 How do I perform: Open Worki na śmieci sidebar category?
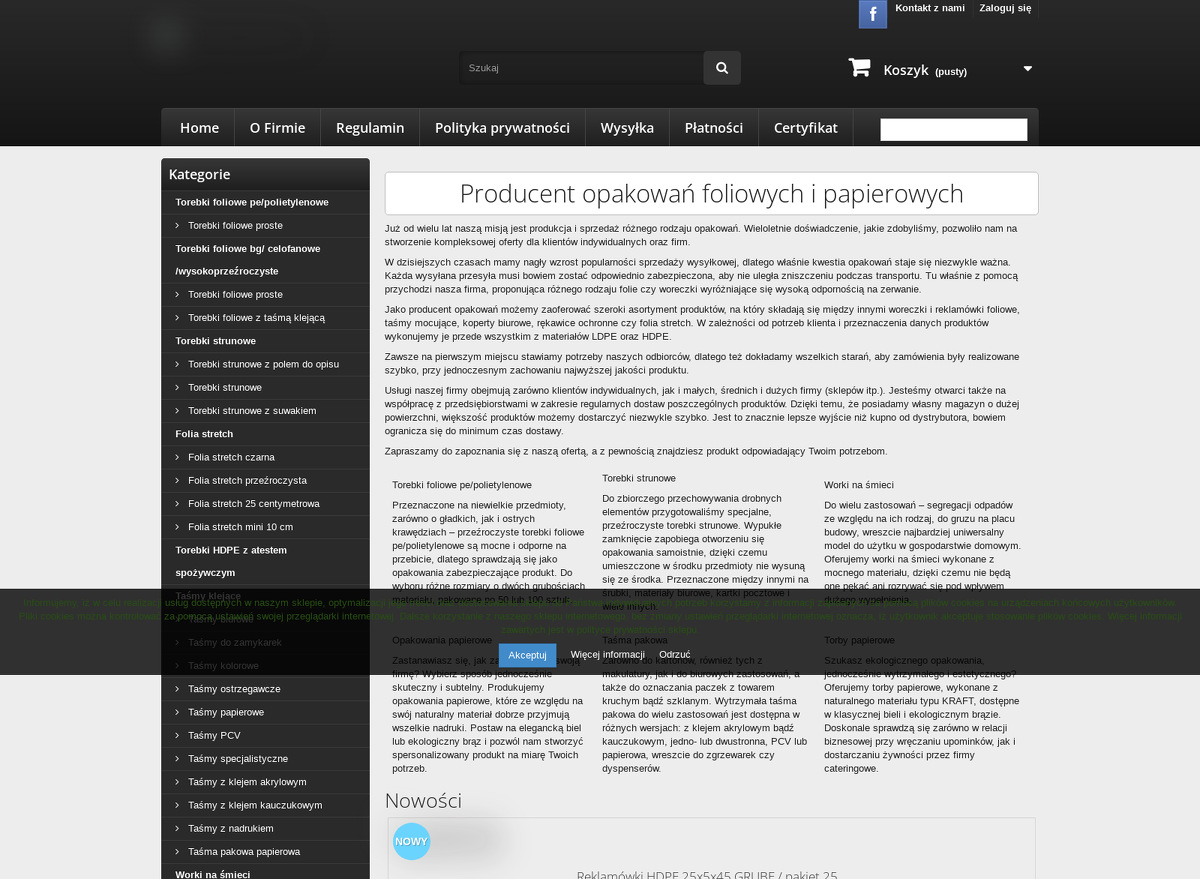(x=212, y=874)
